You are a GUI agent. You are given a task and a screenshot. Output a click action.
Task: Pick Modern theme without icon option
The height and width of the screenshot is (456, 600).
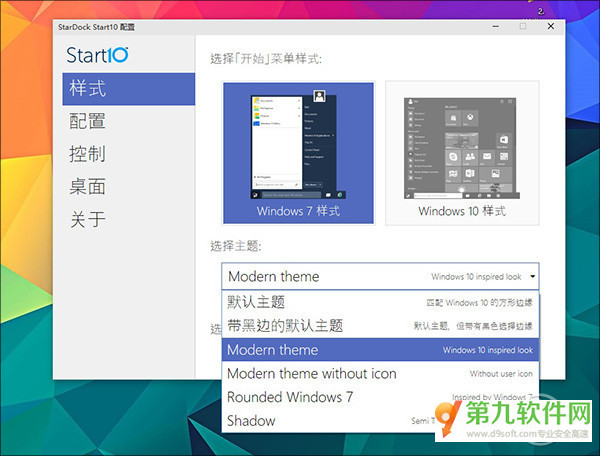[x=380, y=373]
